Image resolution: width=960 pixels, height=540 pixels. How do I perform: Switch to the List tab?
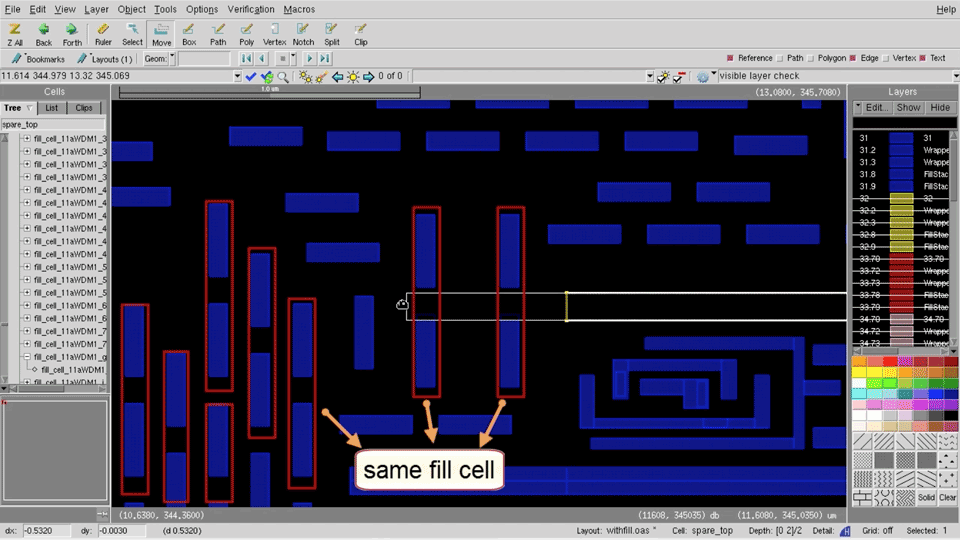[51, 108]
